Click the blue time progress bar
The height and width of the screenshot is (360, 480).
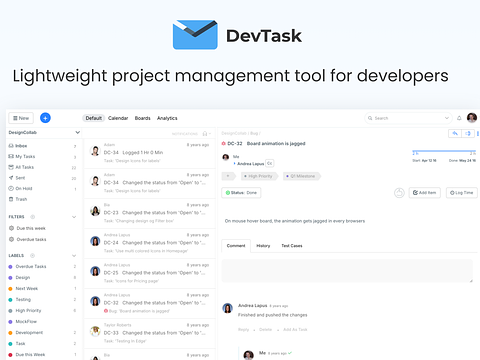(444, 151)
